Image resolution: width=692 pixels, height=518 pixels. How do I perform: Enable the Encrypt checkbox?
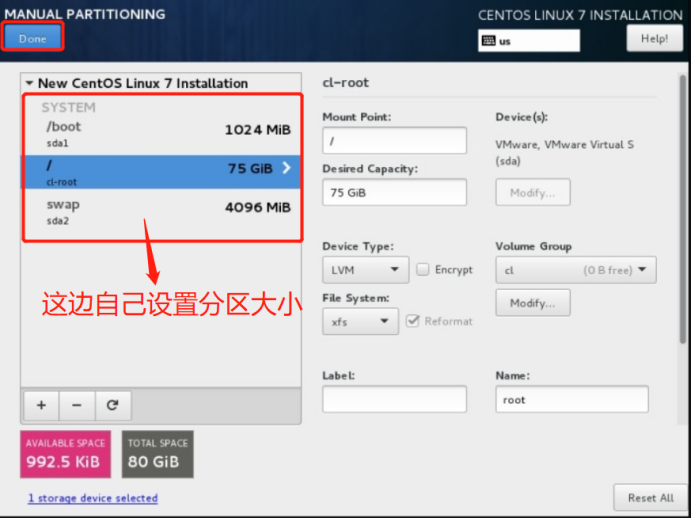pyautogui.click(x=422, y=269)
